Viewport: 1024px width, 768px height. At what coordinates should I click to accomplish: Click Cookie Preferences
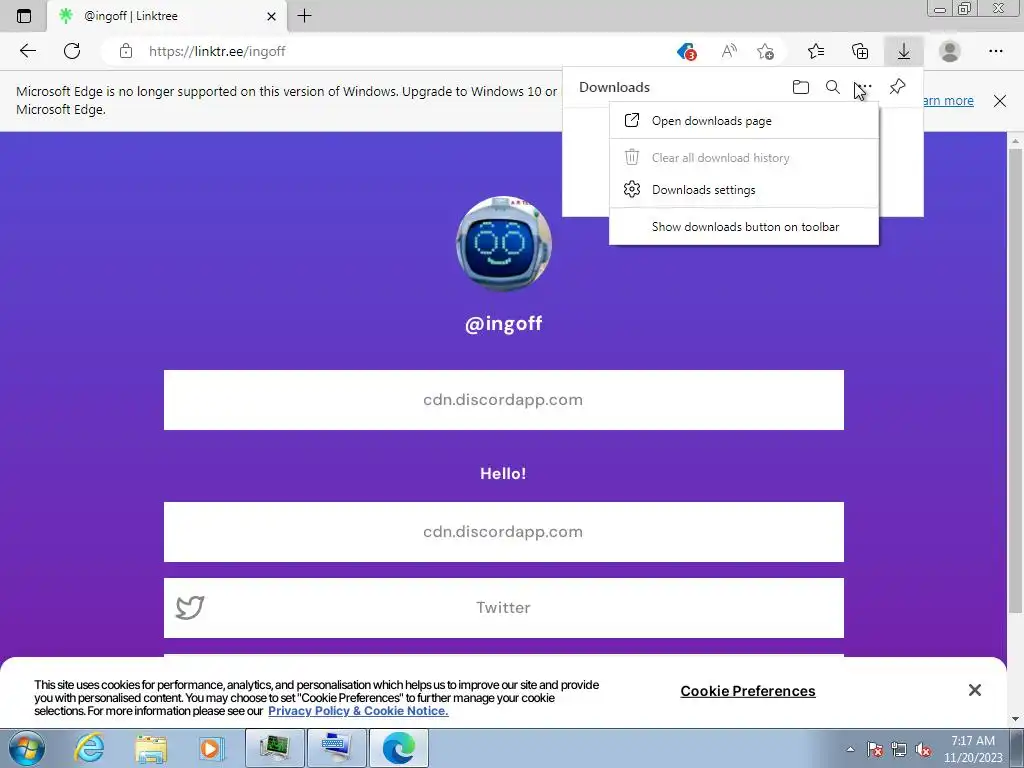click(x=748, y=691)
